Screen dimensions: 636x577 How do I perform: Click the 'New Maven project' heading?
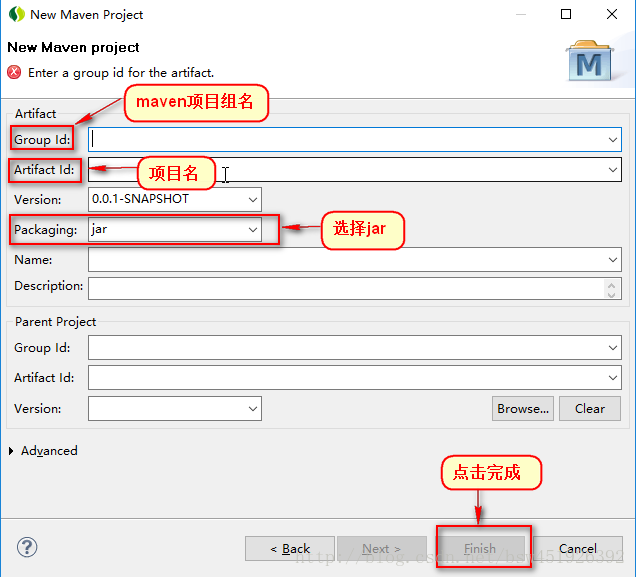73,47
